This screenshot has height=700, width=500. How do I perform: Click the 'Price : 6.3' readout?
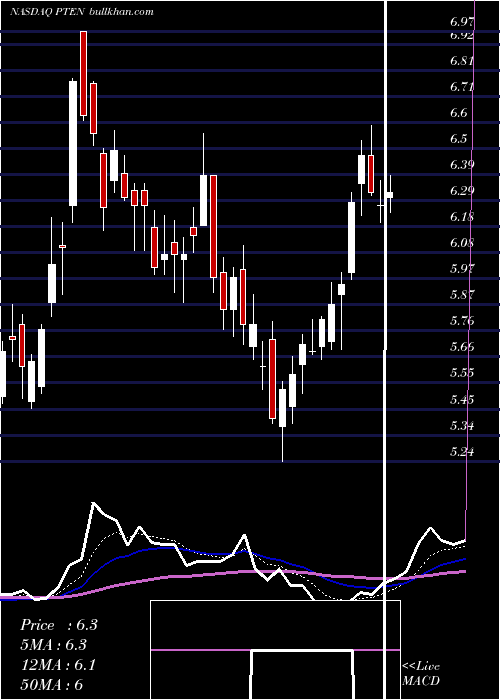(59, 625)
